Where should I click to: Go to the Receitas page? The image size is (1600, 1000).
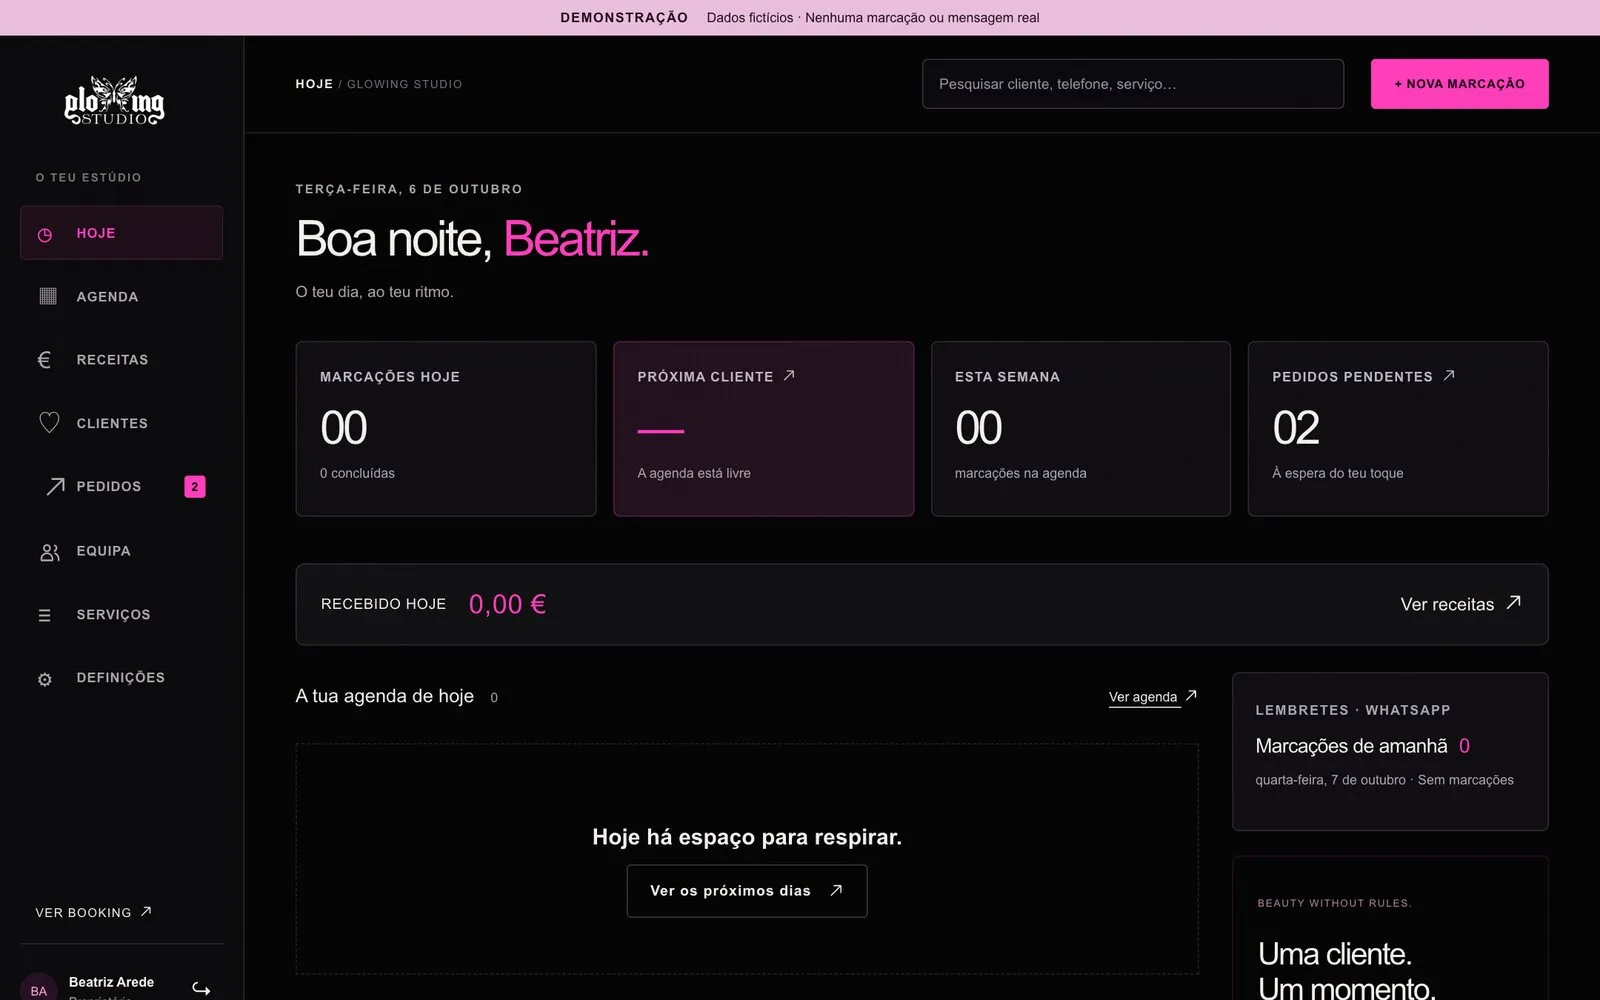pyautogui.click(x=121, y=359)
